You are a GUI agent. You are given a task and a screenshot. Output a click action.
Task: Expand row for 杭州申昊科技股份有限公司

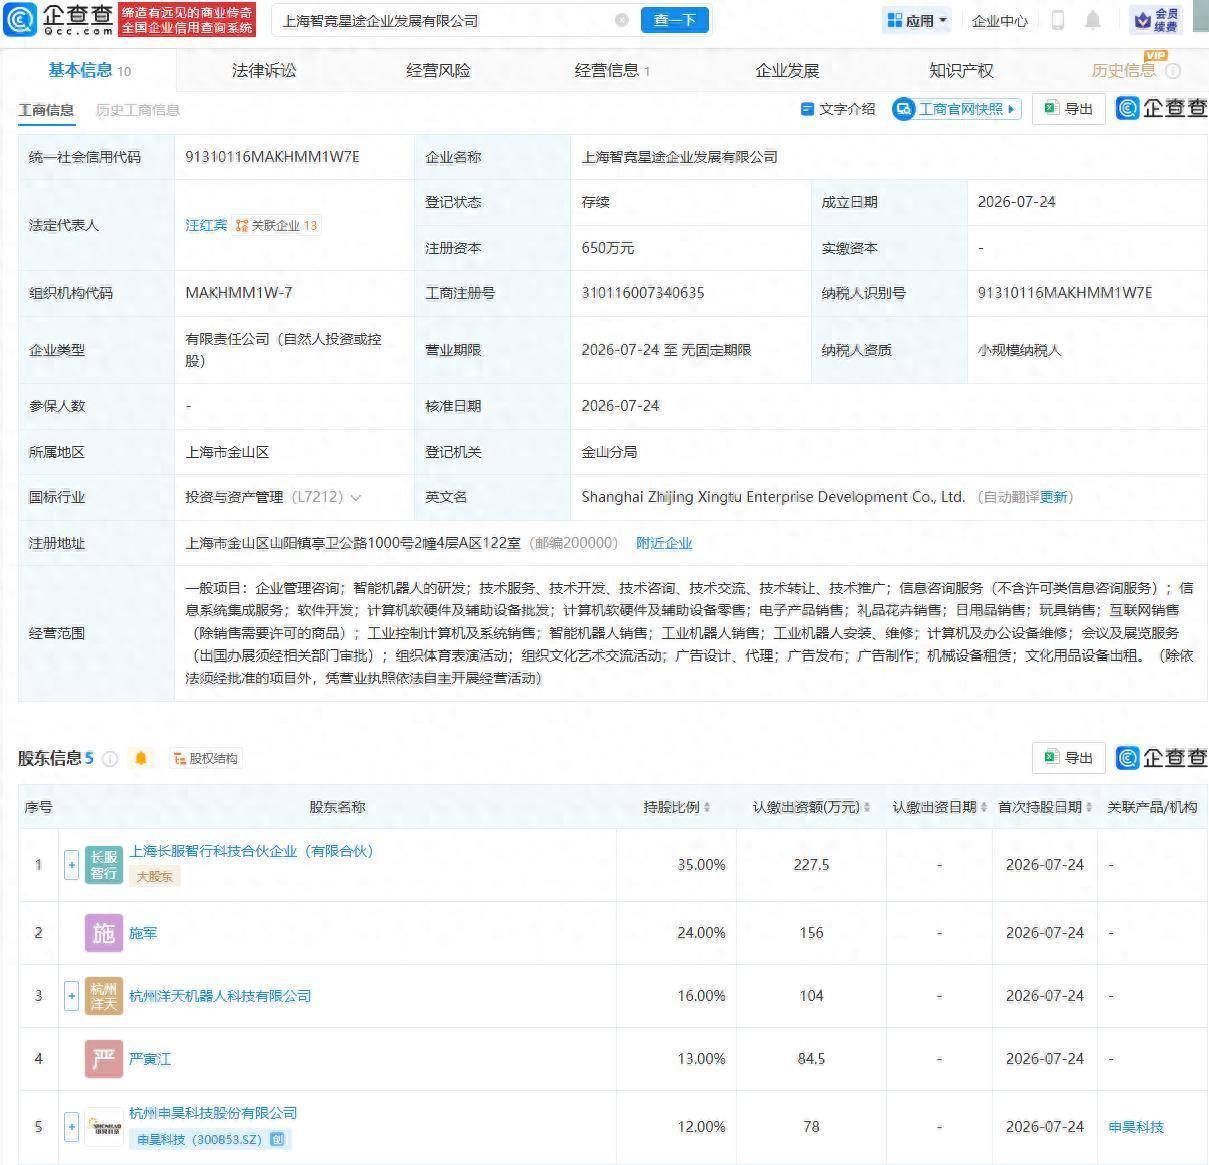[71, 1127]
